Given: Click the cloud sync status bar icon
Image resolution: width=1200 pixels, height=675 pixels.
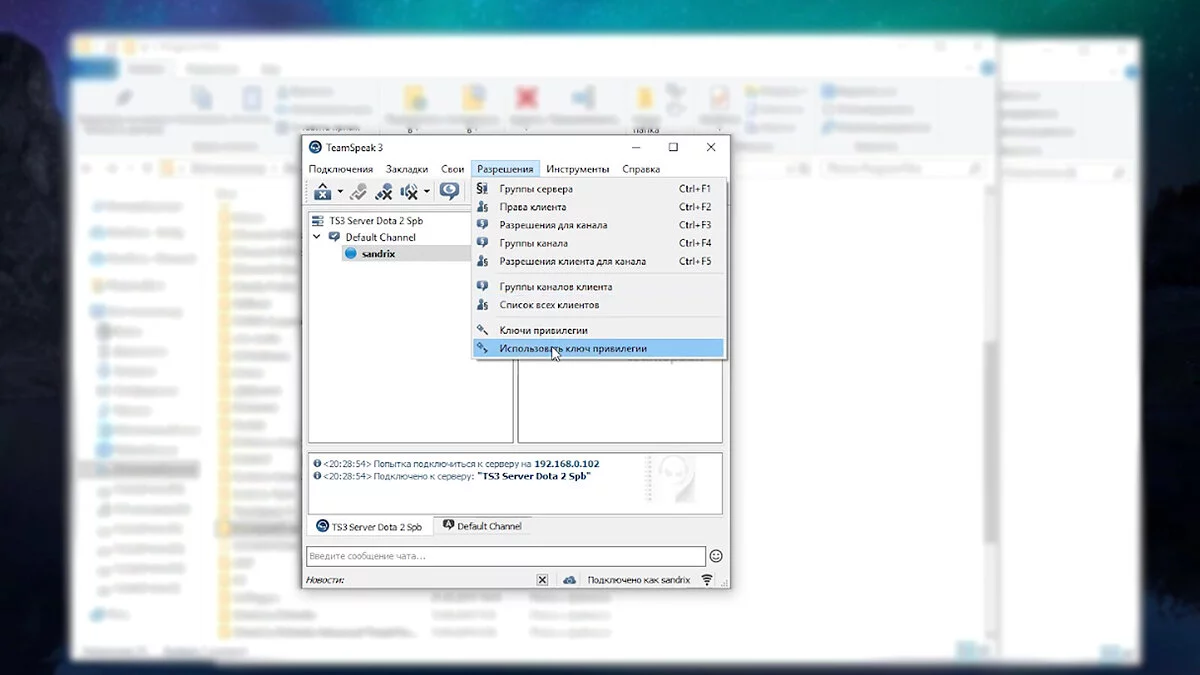Looking at the screenshot, I should pos(569,580).
